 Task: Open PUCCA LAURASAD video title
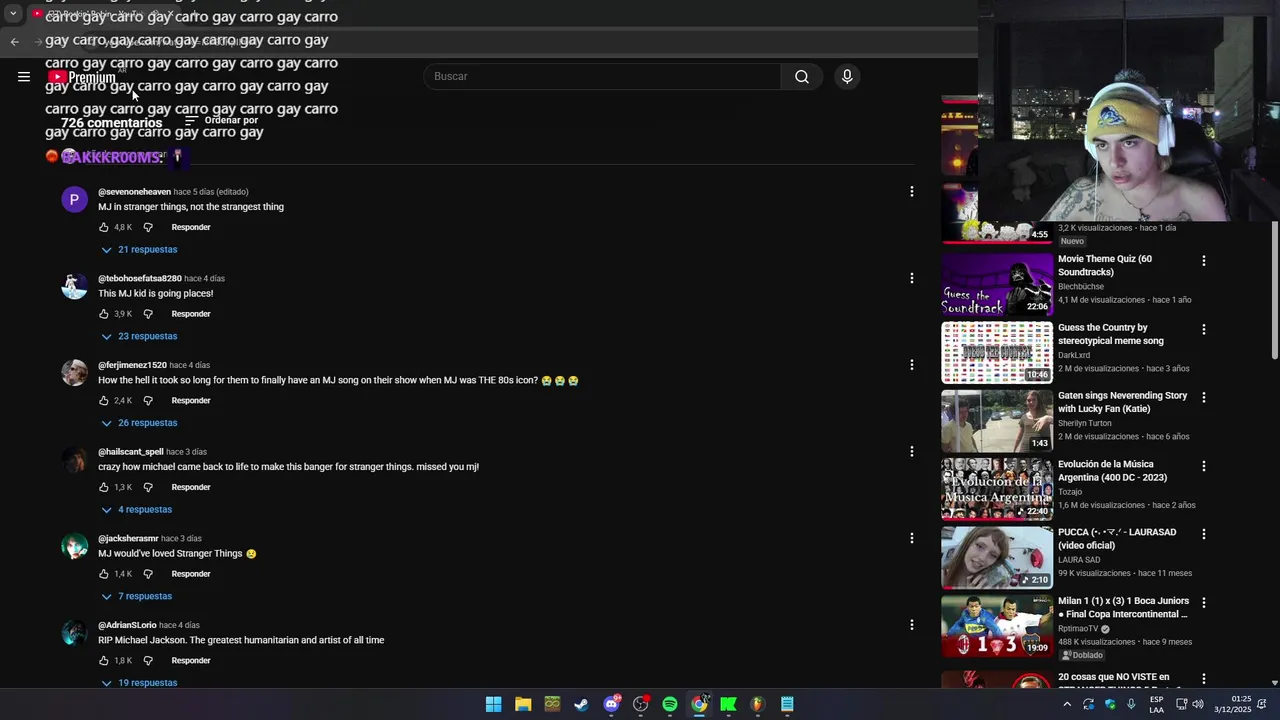point(1117,539)
